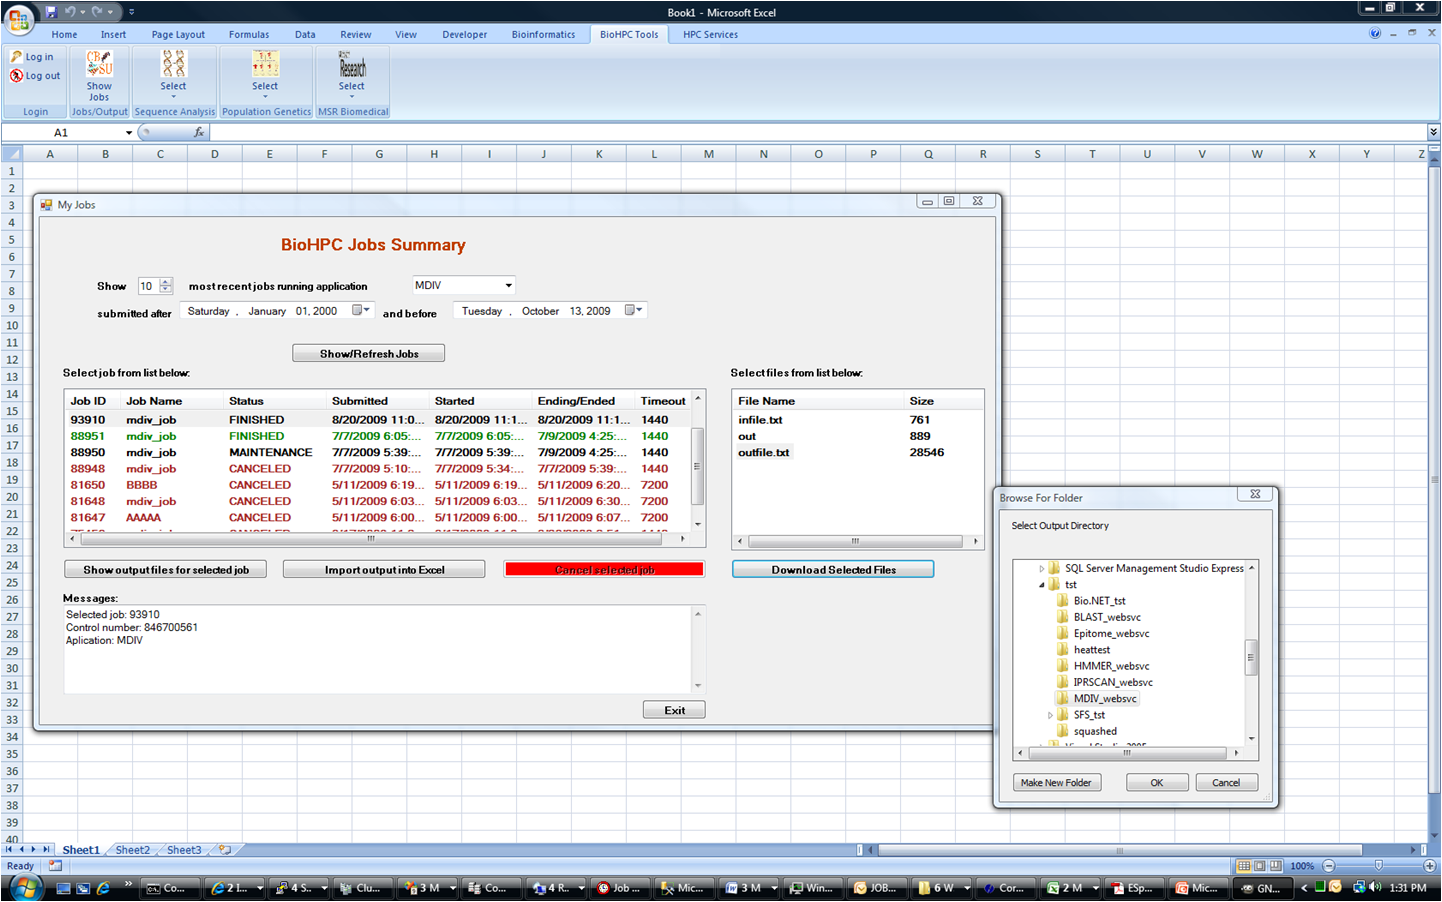
Task: Click Show output files for selected job
Action: tap(166, 569)
